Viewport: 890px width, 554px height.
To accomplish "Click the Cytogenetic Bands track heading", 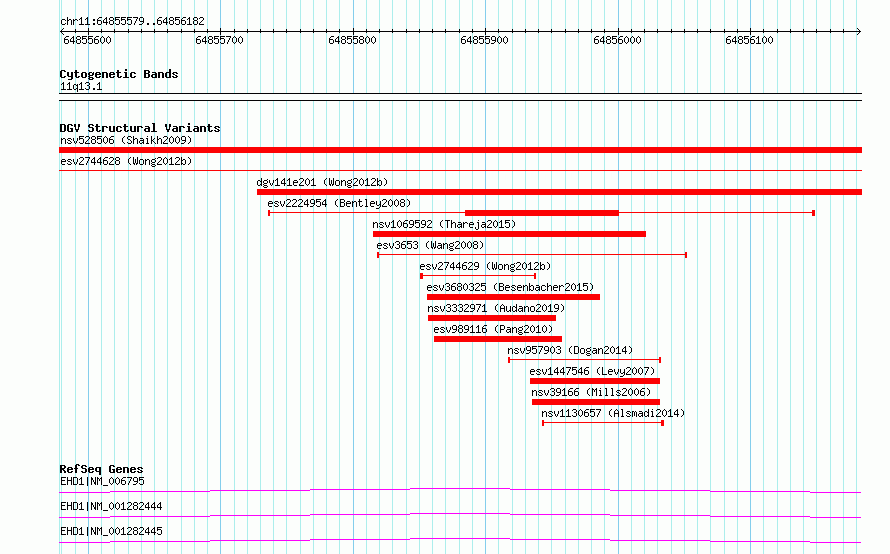I will [119, 74].
